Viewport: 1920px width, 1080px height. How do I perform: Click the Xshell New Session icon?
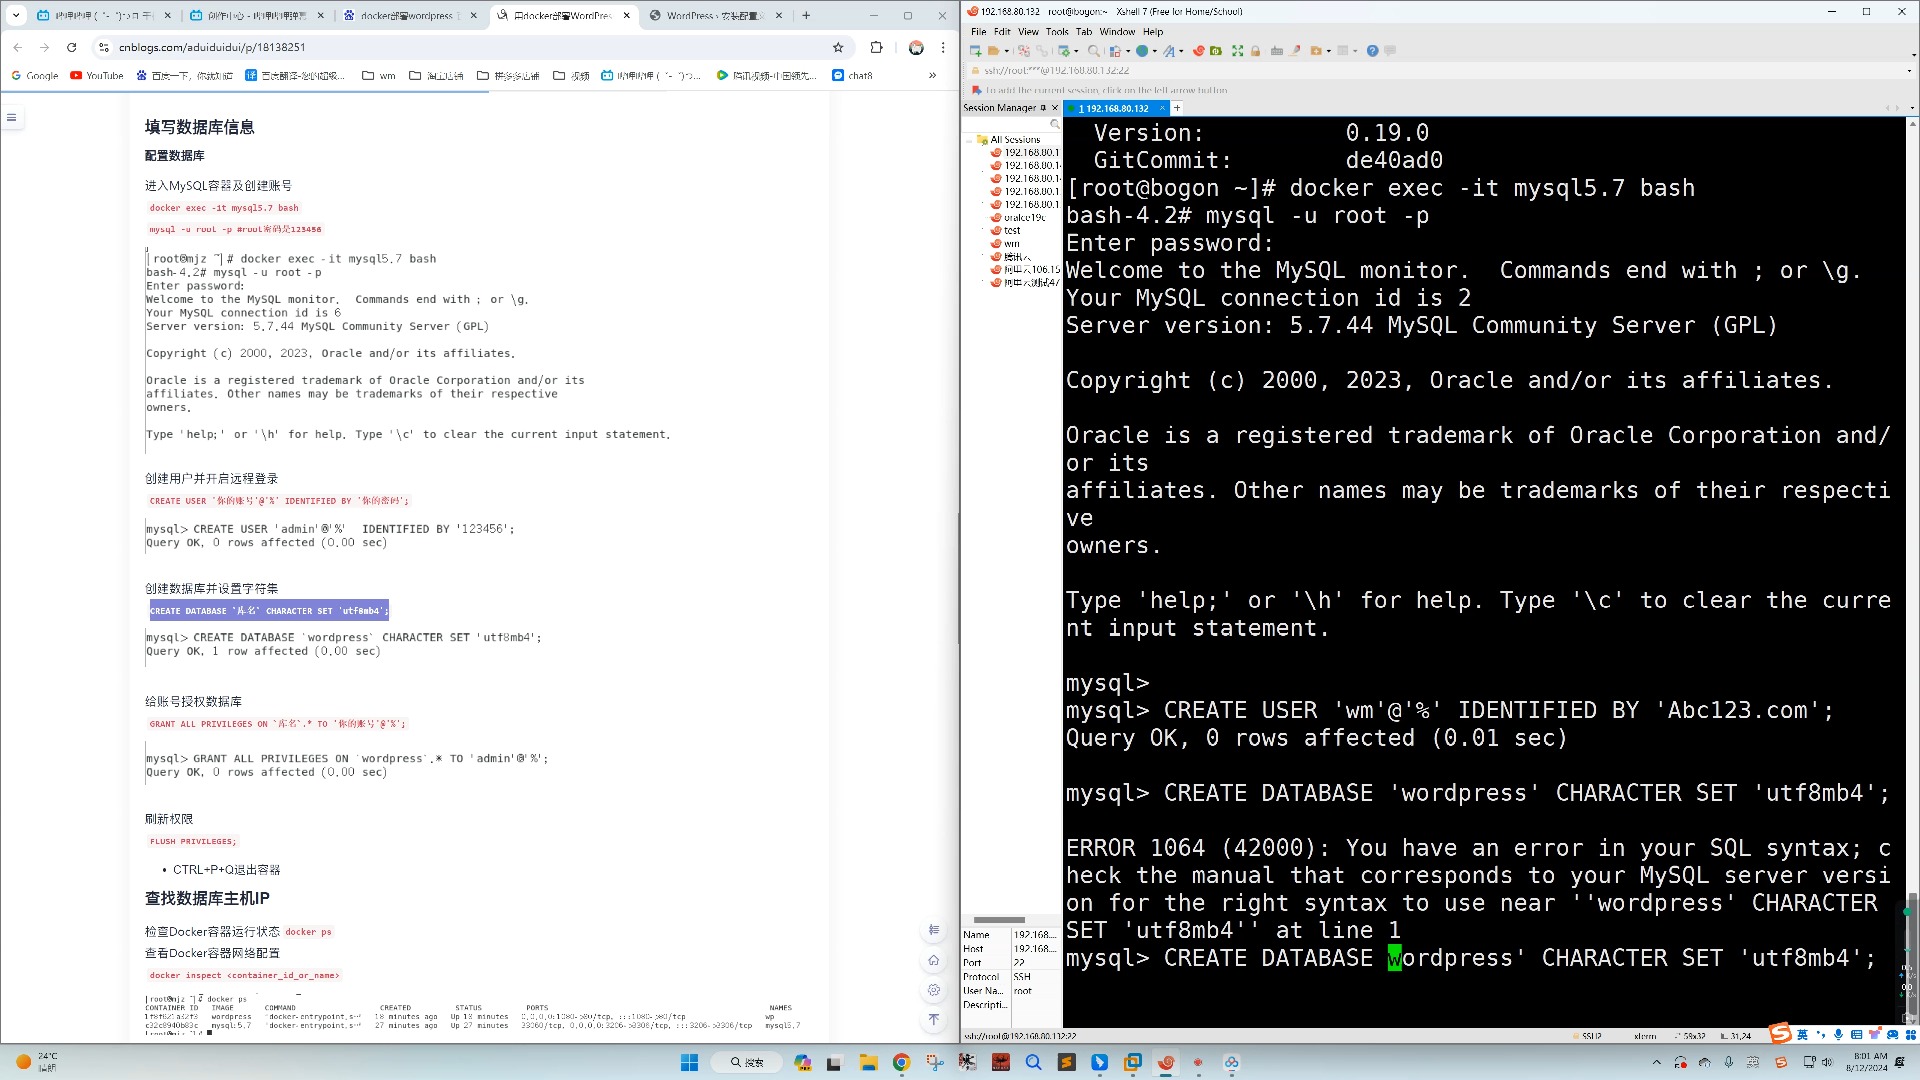tap(975, 51)
